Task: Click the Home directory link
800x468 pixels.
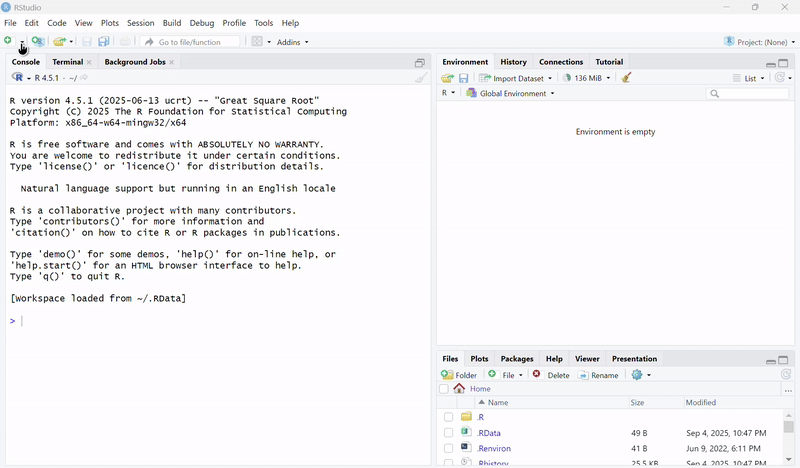Action: click(480, 389)
